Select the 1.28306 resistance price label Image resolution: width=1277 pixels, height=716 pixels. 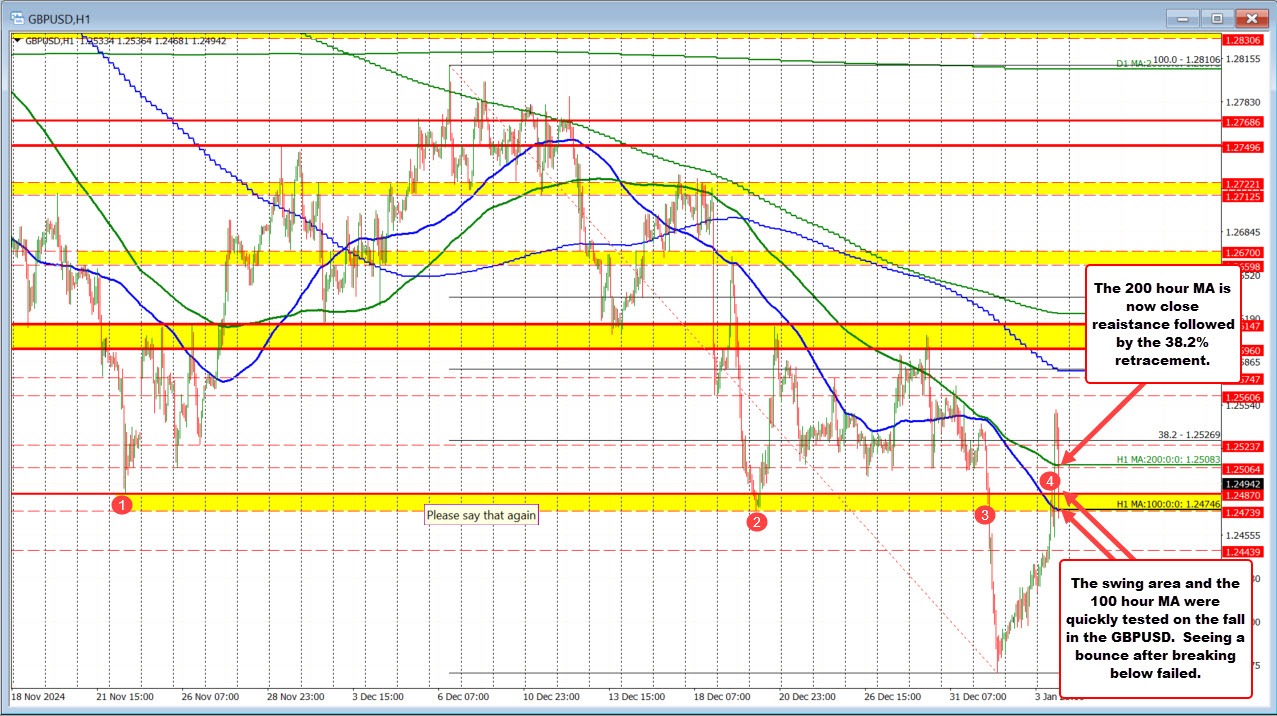[x=1244, y=42]
